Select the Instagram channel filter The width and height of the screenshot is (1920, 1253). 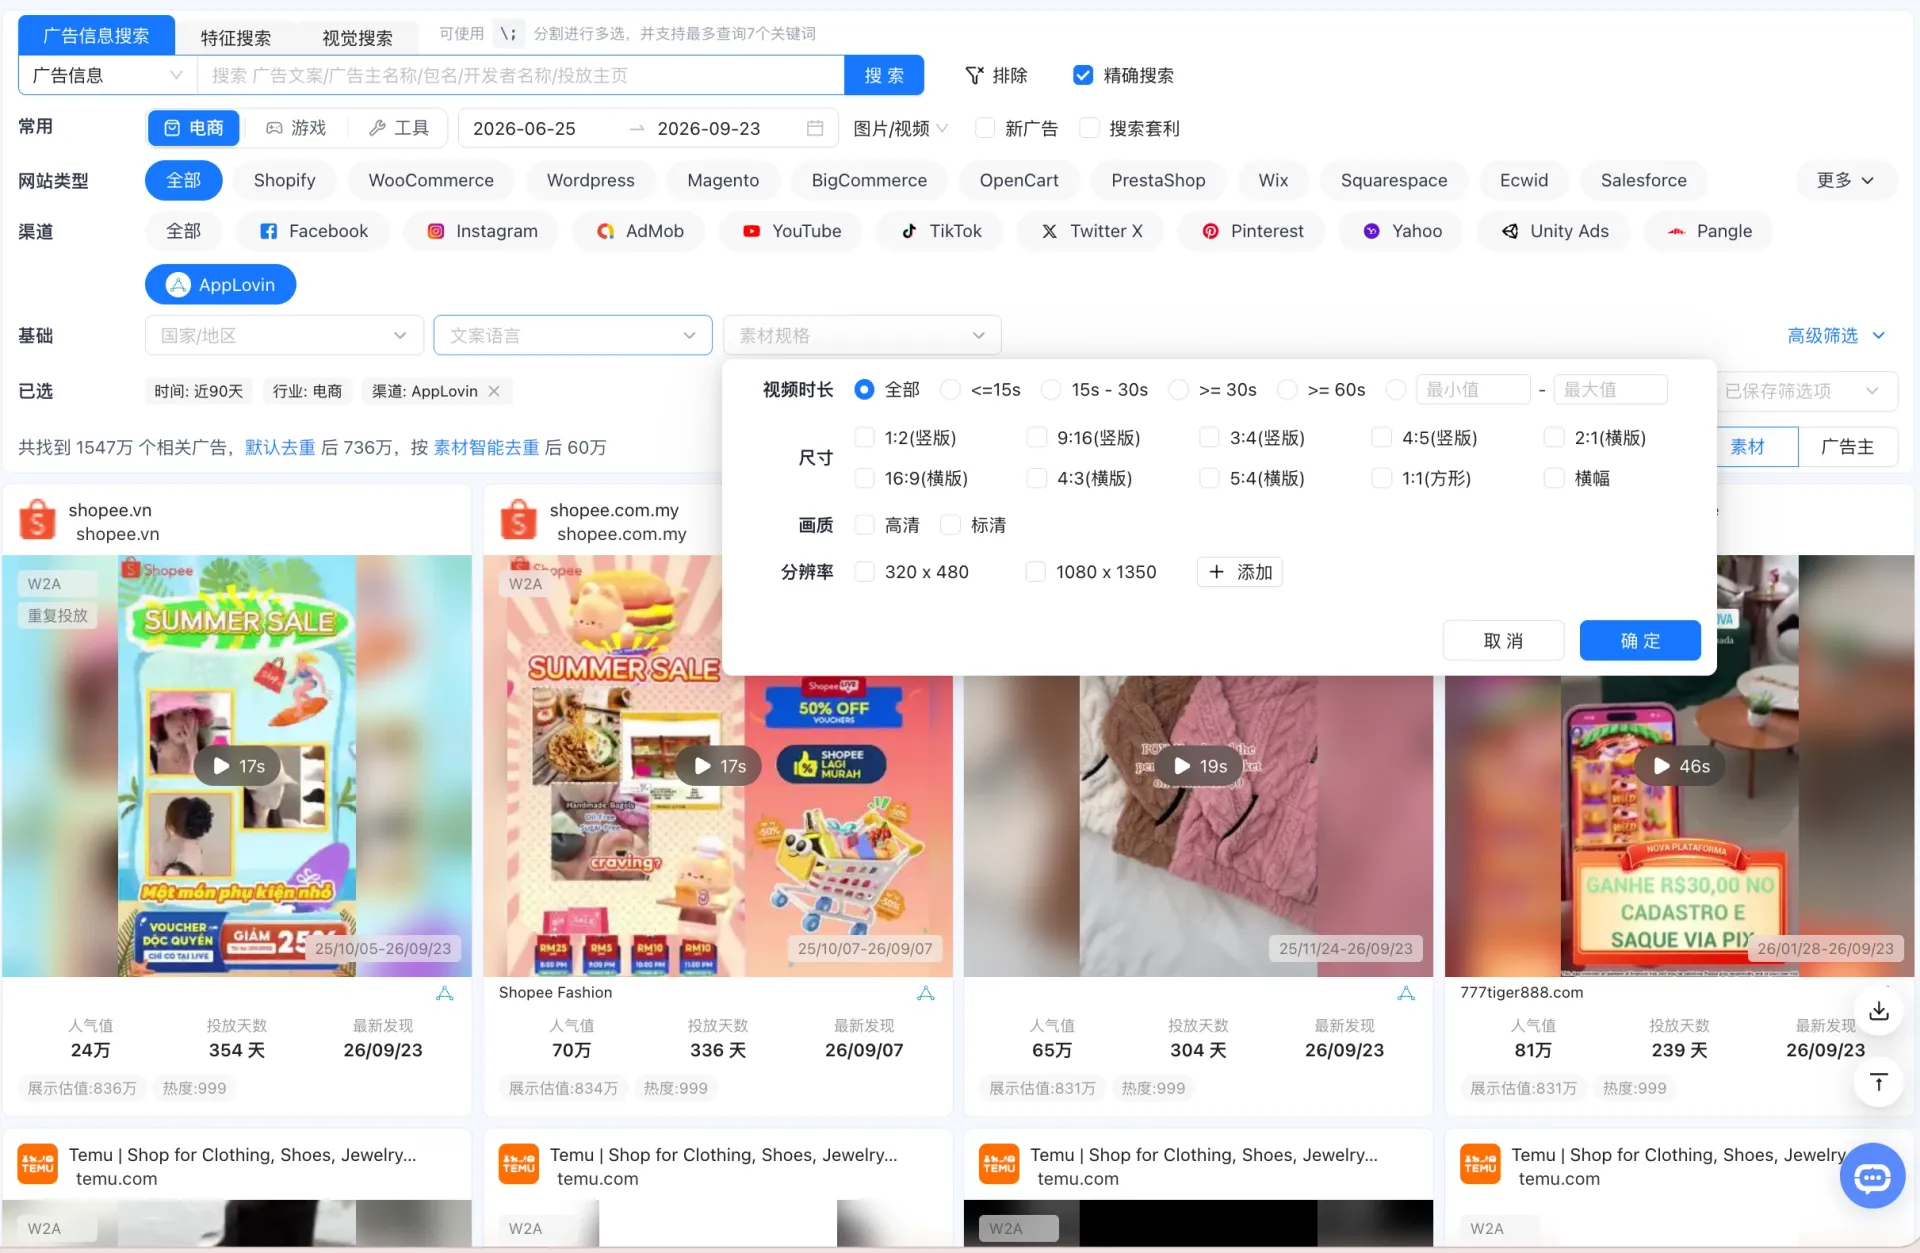pyautogui.click(x=482, y=231)
